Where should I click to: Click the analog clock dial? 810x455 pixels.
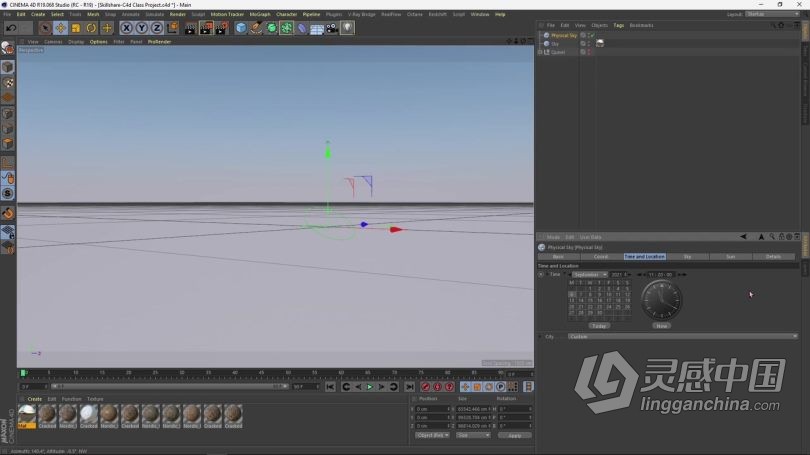661,300
